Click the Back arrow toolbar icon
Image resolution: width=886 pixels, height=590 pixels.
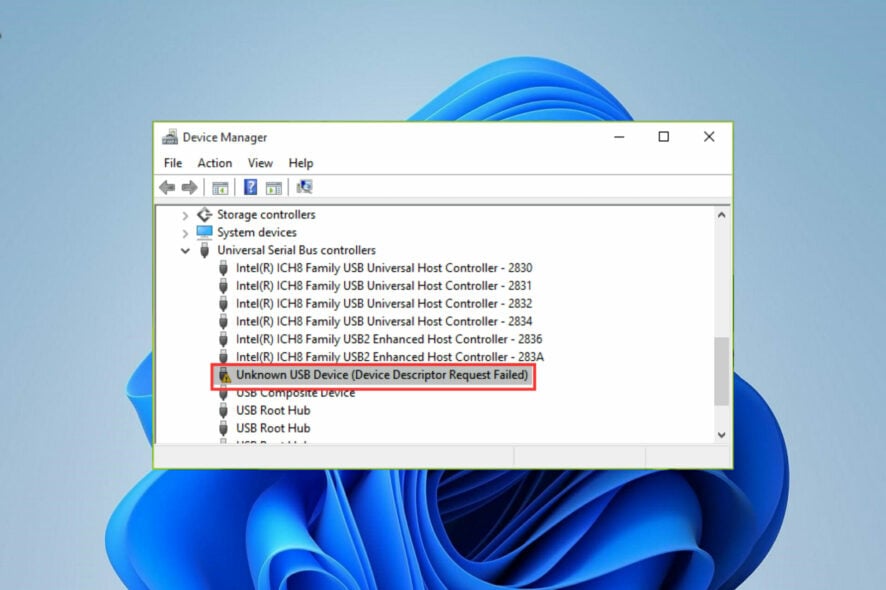point(167,187)
